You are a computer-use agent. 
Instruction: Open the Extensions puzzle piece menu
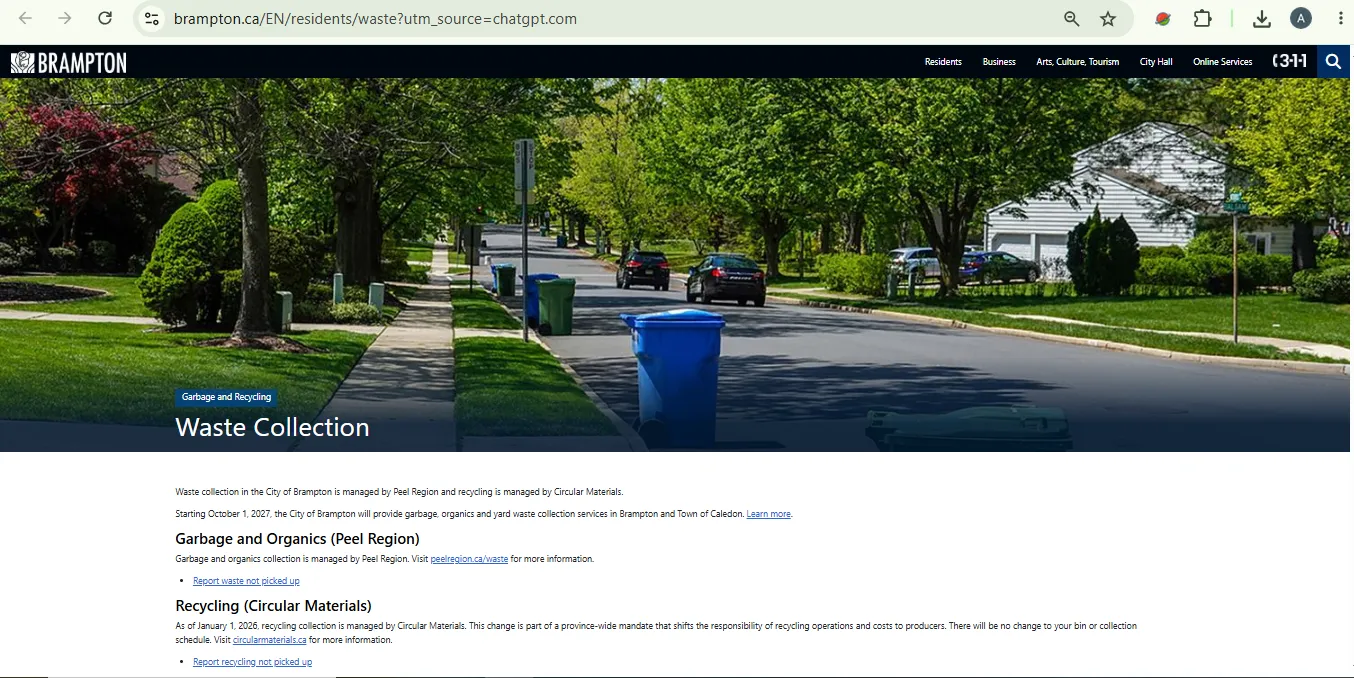pyautogui.click(x=1203, y=18)
